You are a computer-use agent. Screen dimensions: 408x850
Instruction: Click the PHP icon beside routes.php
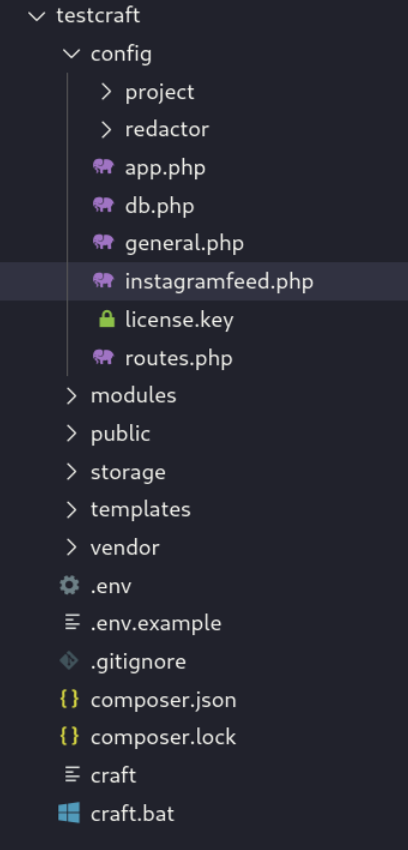(x=103, y=357)
